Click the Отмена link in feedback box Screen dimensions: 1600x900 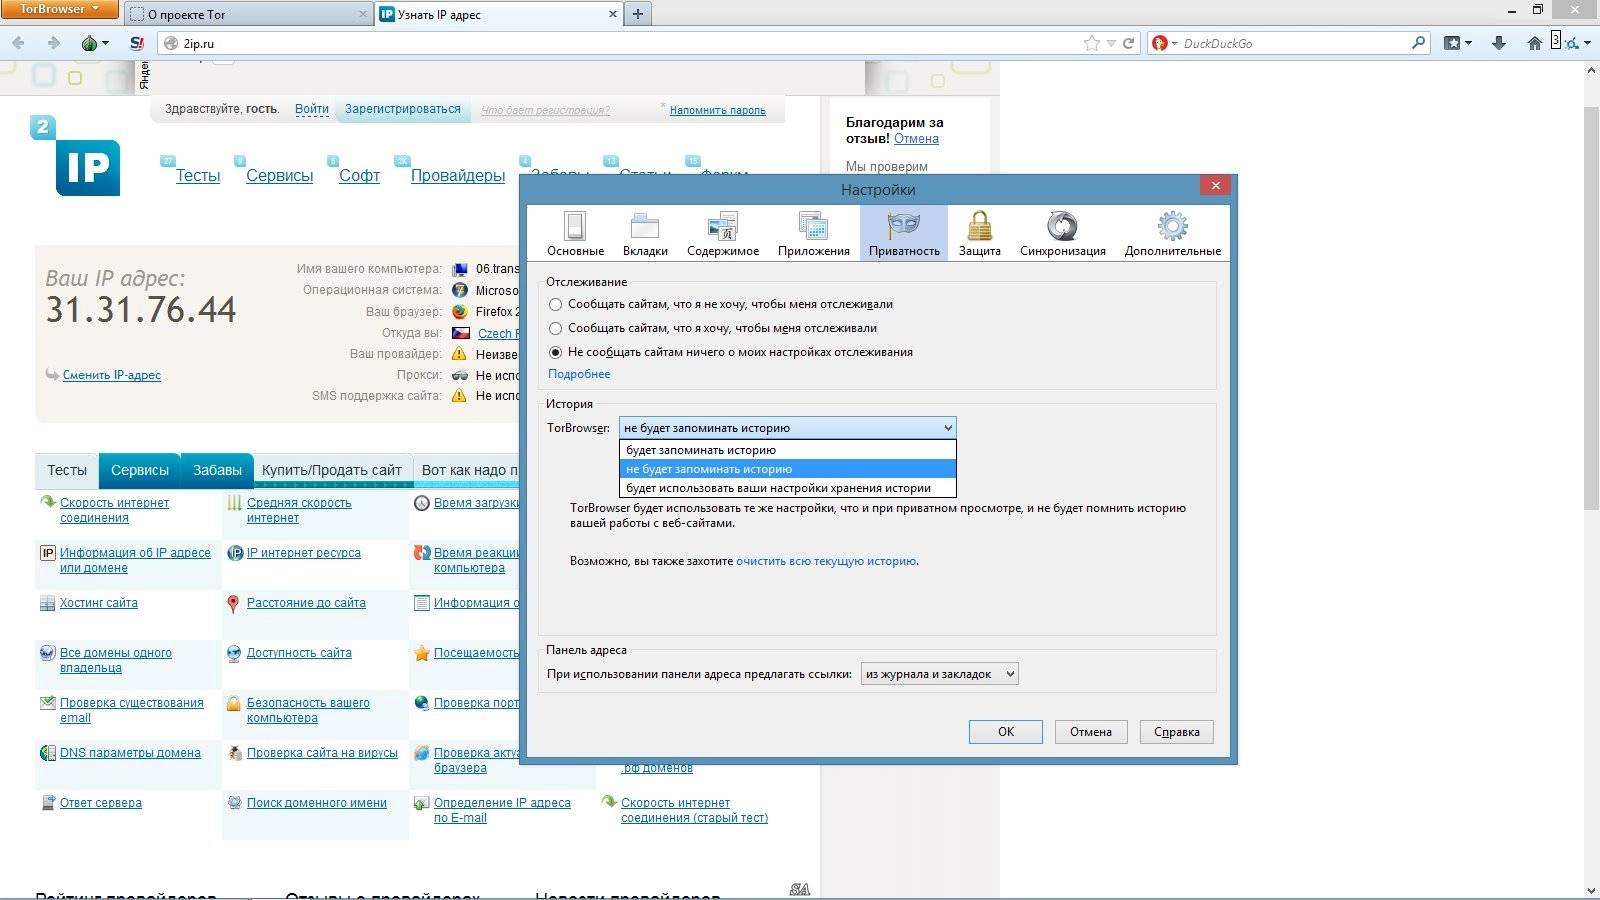point(916,139)
